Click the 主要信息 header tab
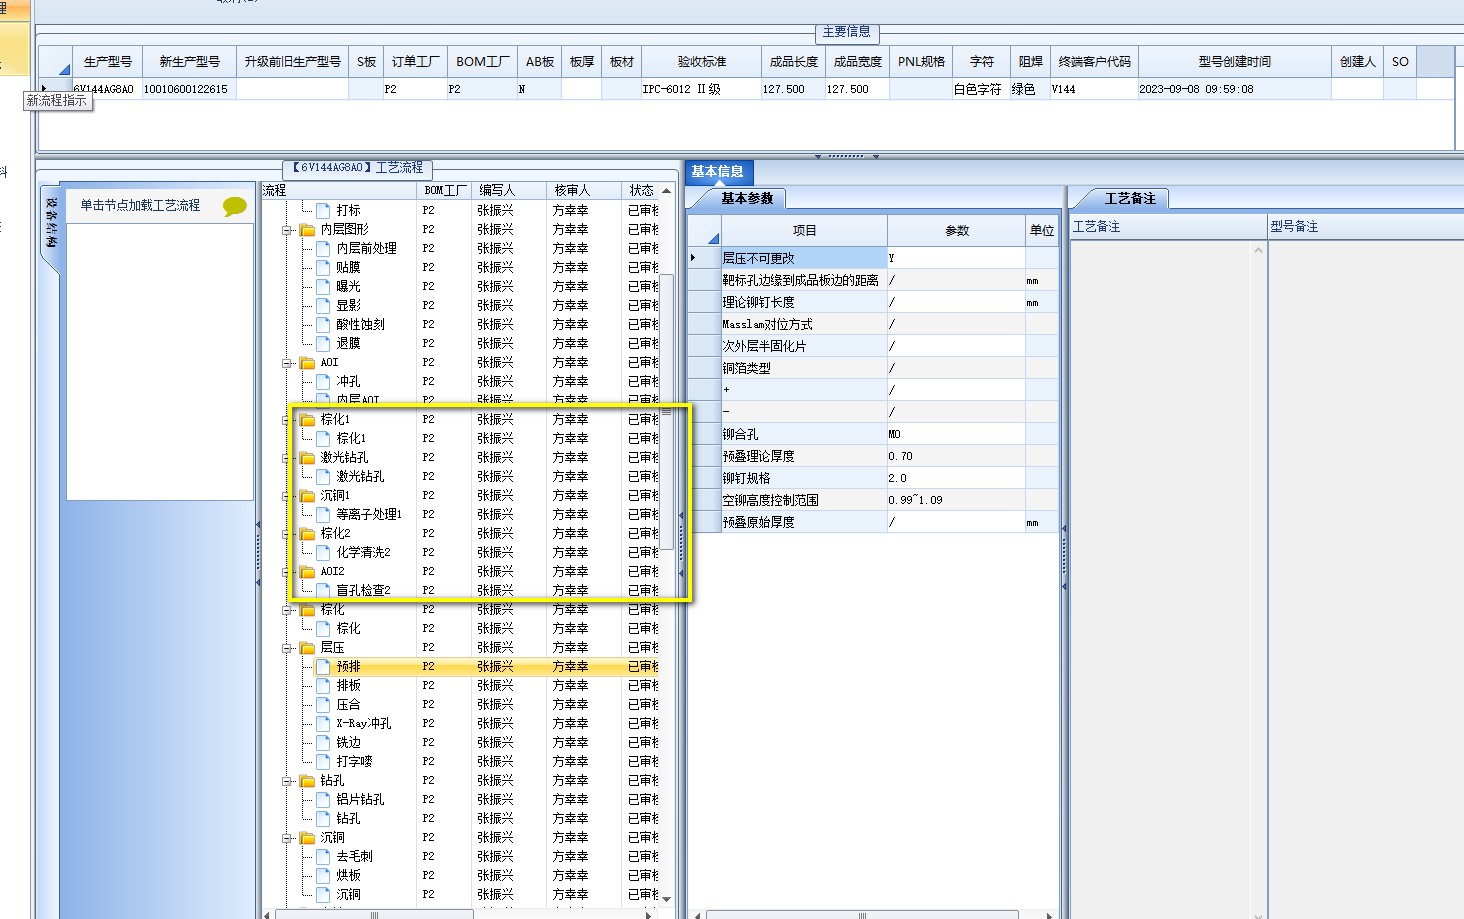Image resolution: width=1464 pixels, height=919 pixels. pos(847,33)
